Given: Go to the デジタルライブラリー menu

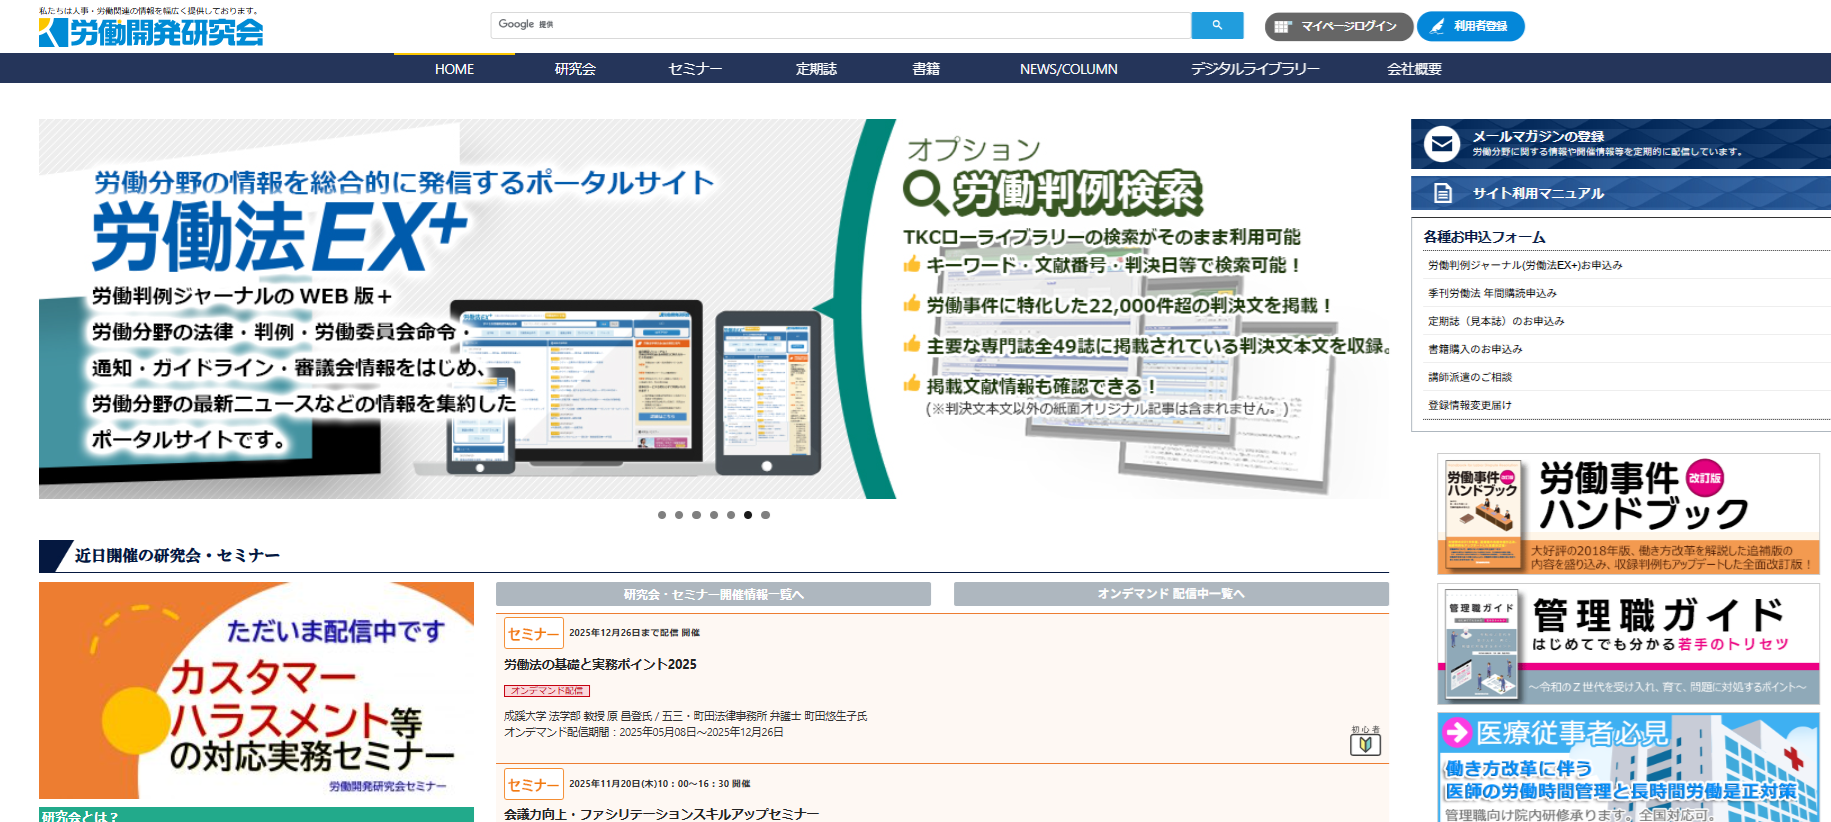Looking at the screenshot, I should click(1255, 69).
